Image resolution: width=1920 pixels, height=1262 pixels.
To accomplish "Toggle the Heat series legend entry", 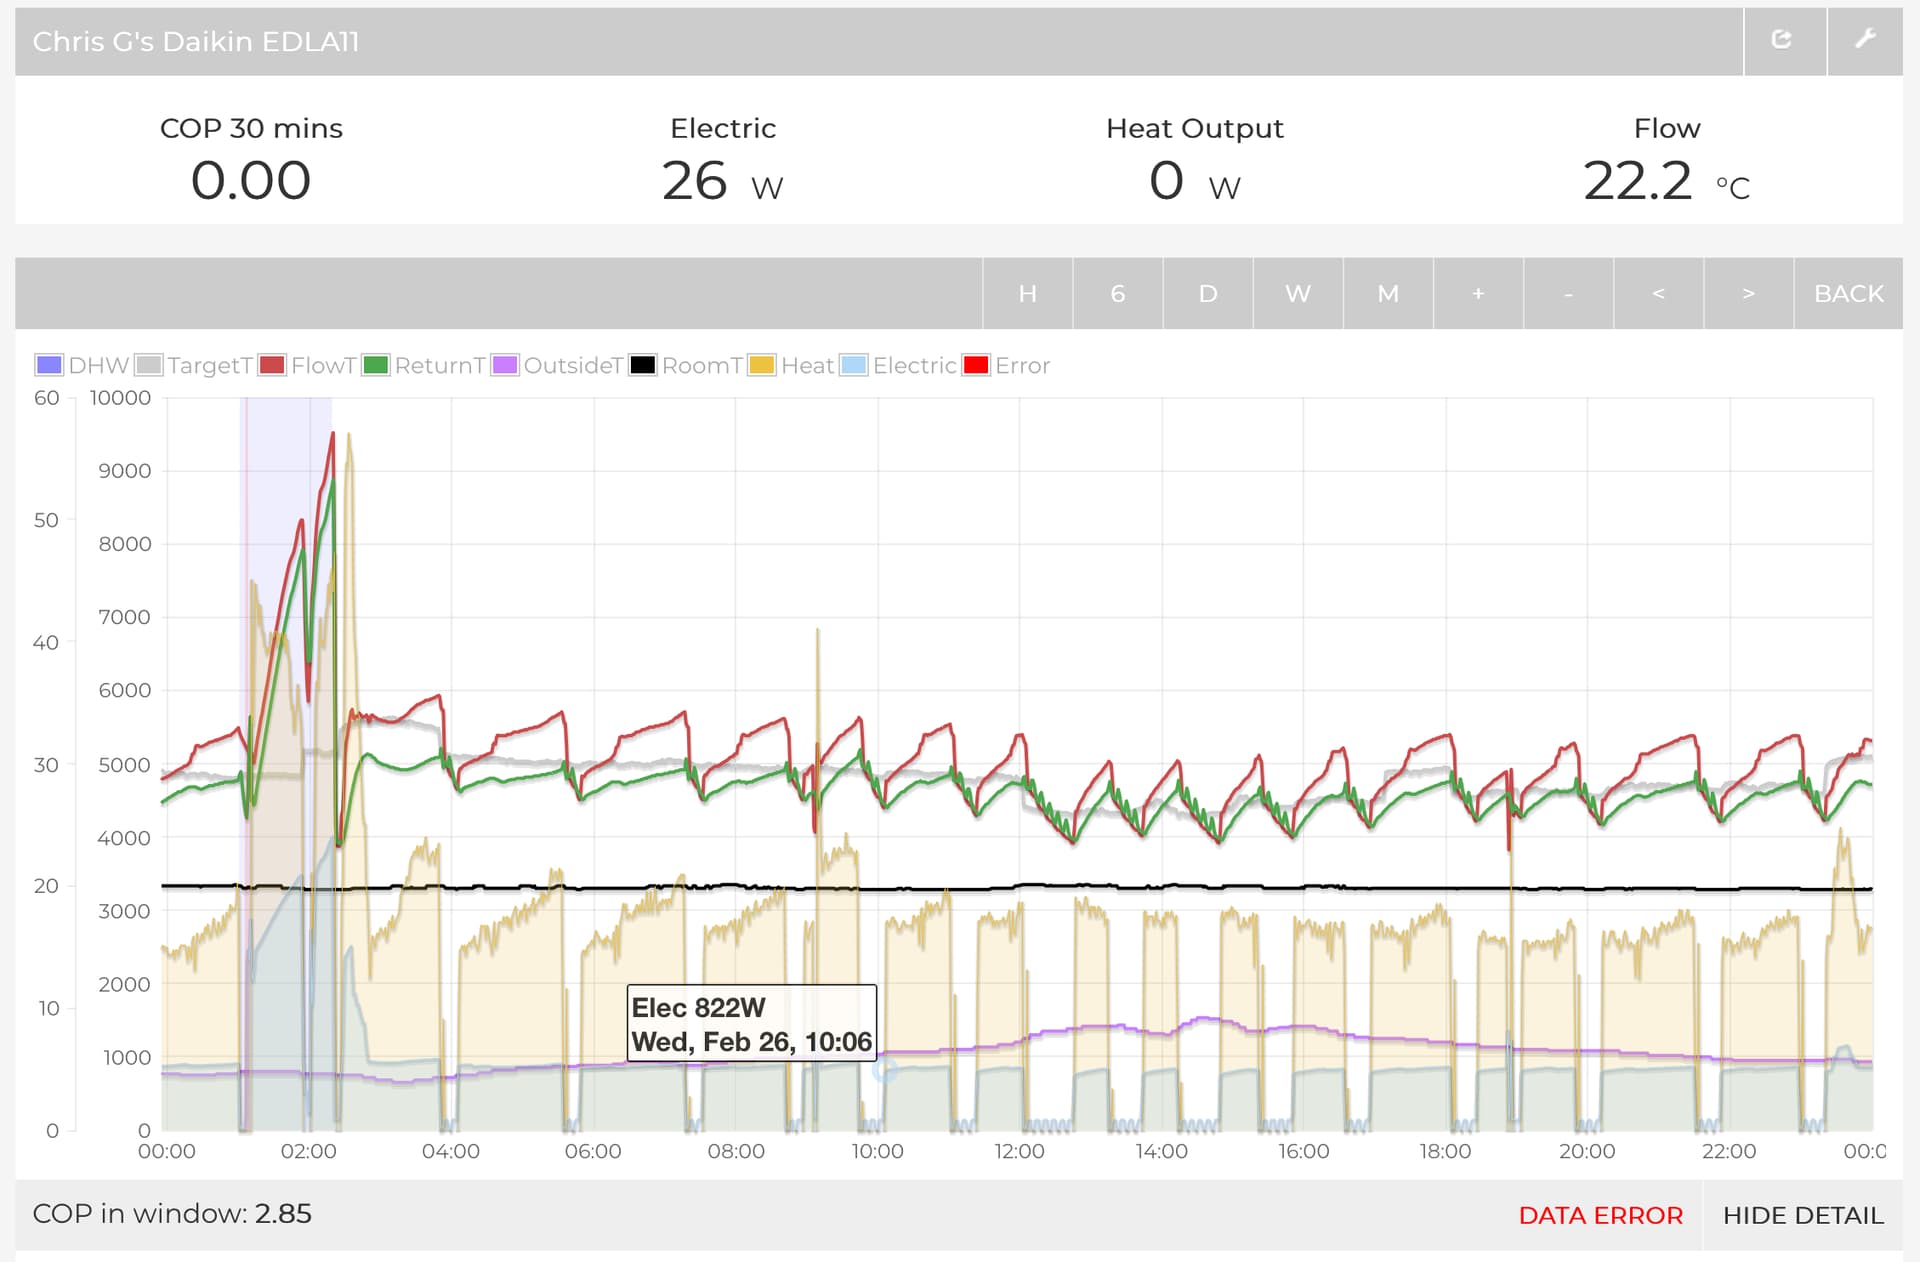I will pos(792,365).
